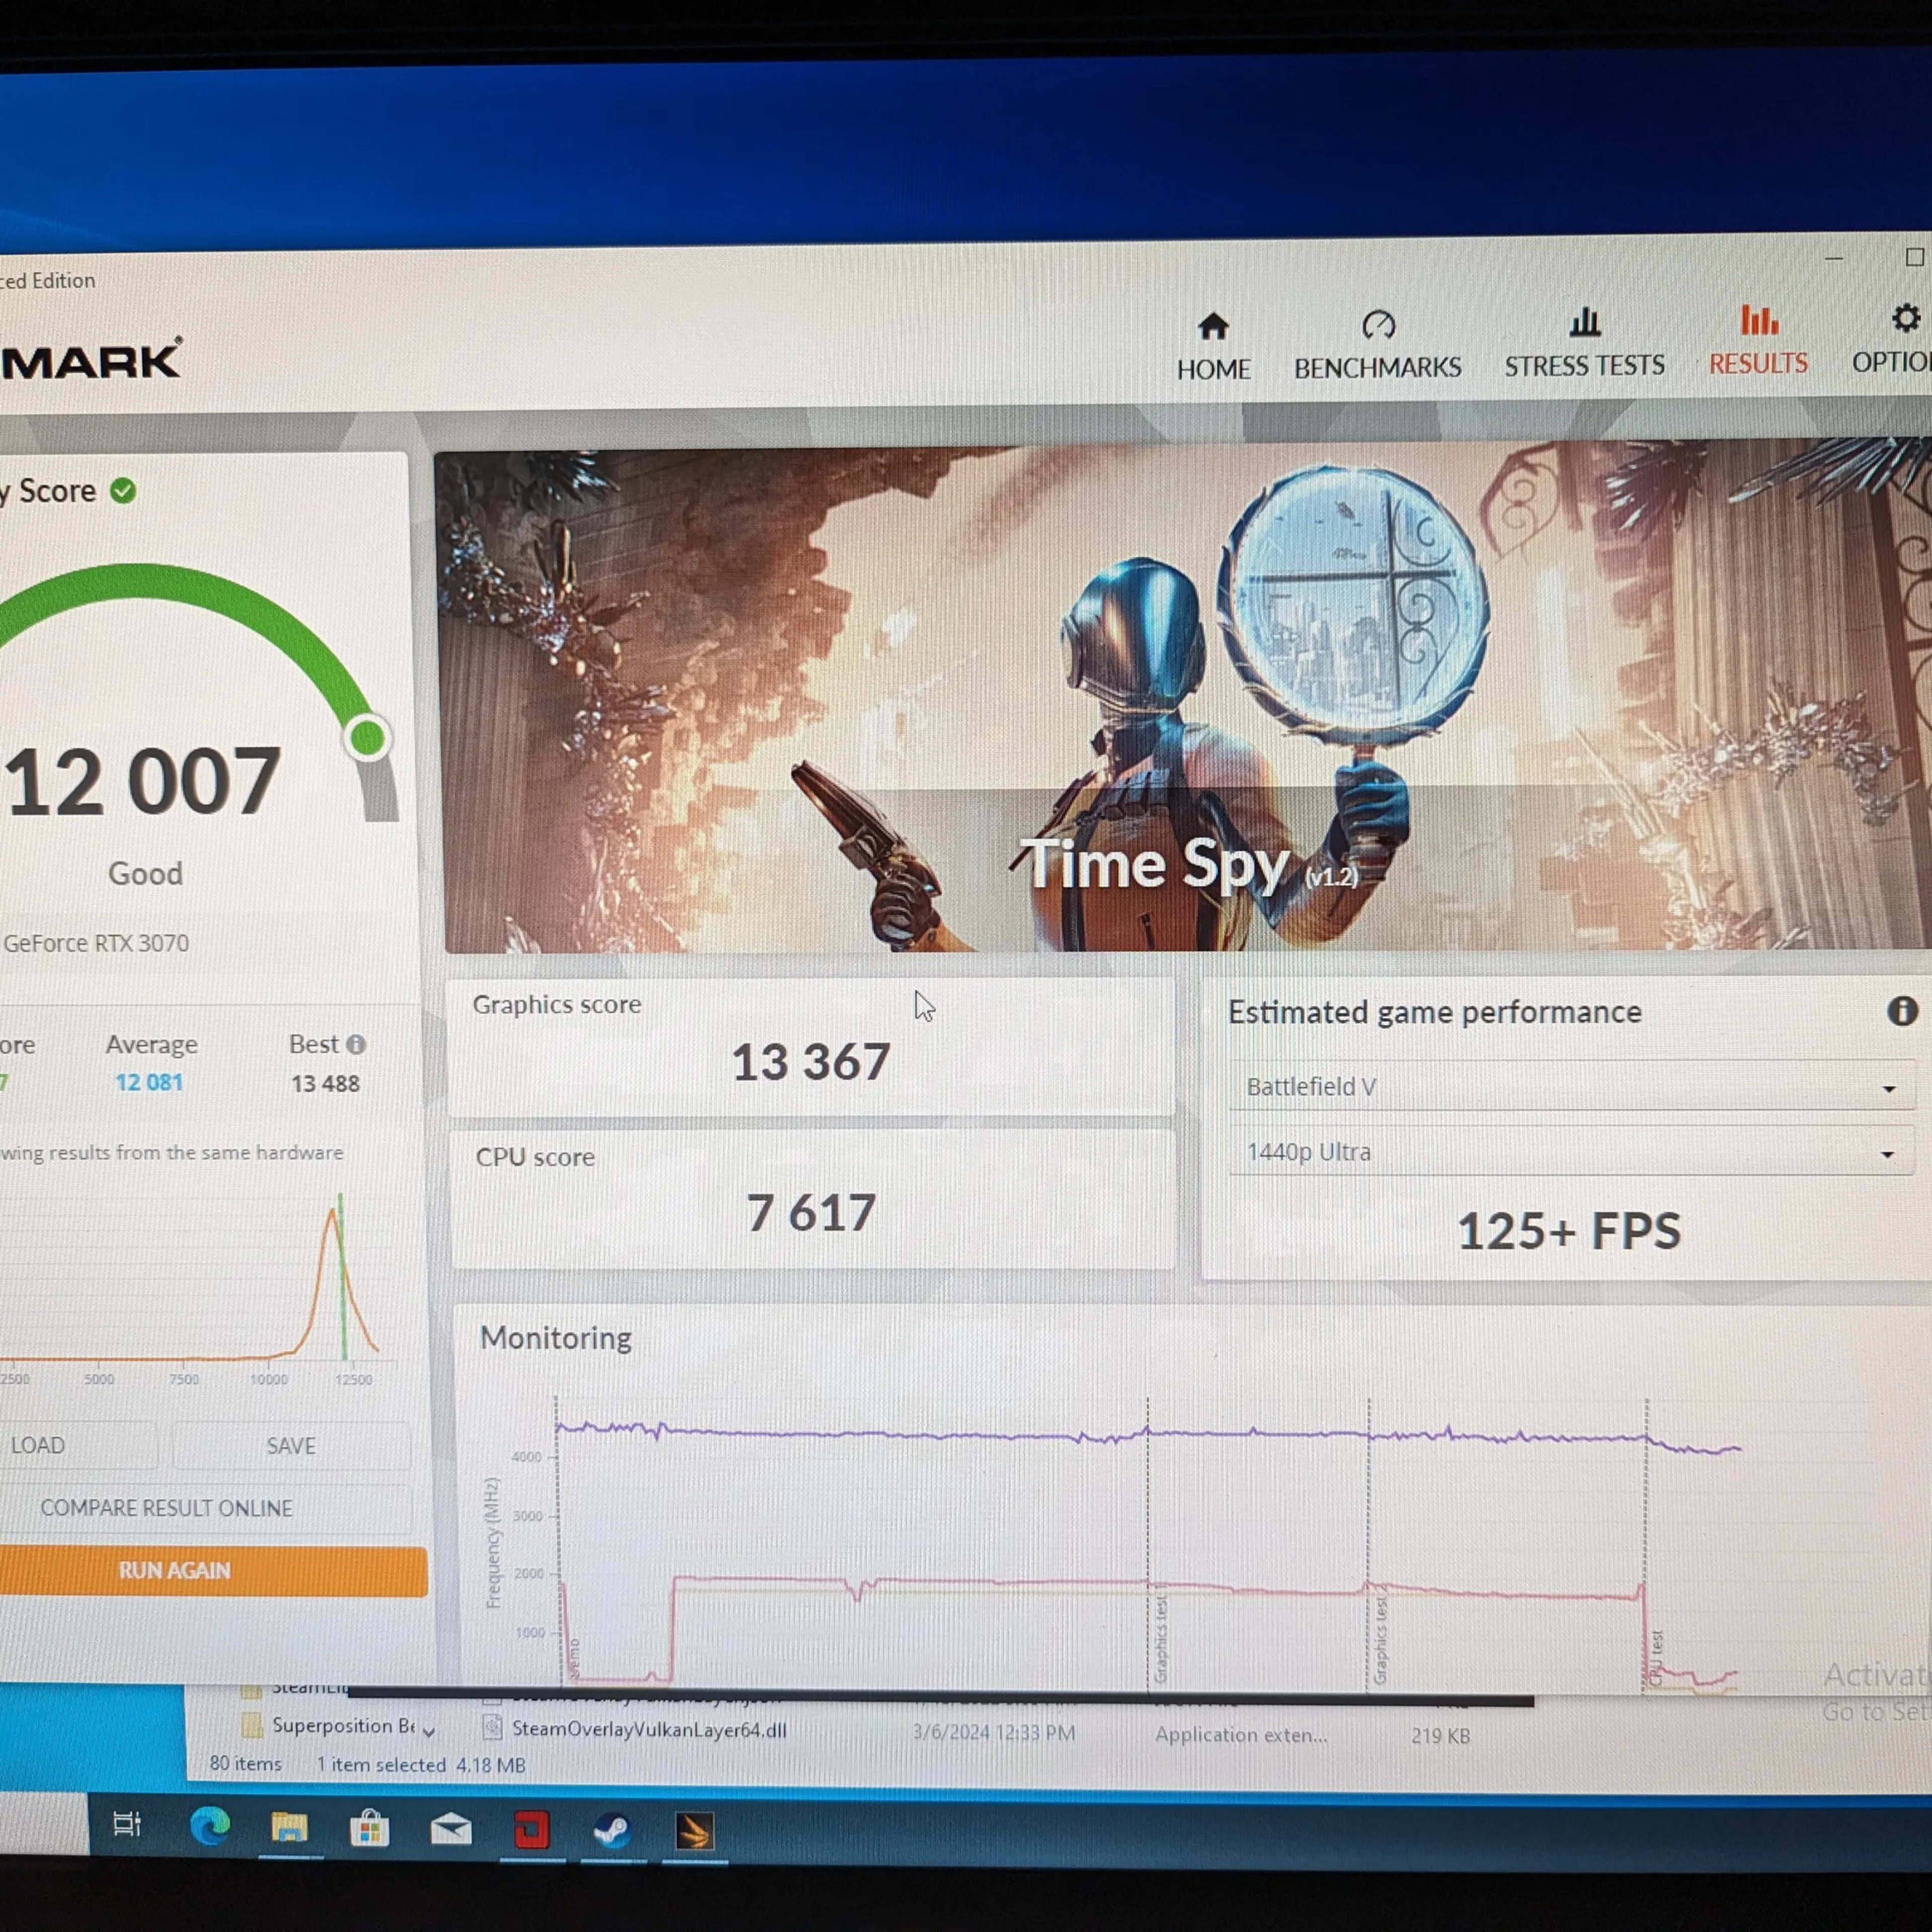Open File Explorer from the taskbar
This screenshot has width=1932, height=1932.
(x=289, y=1828)
